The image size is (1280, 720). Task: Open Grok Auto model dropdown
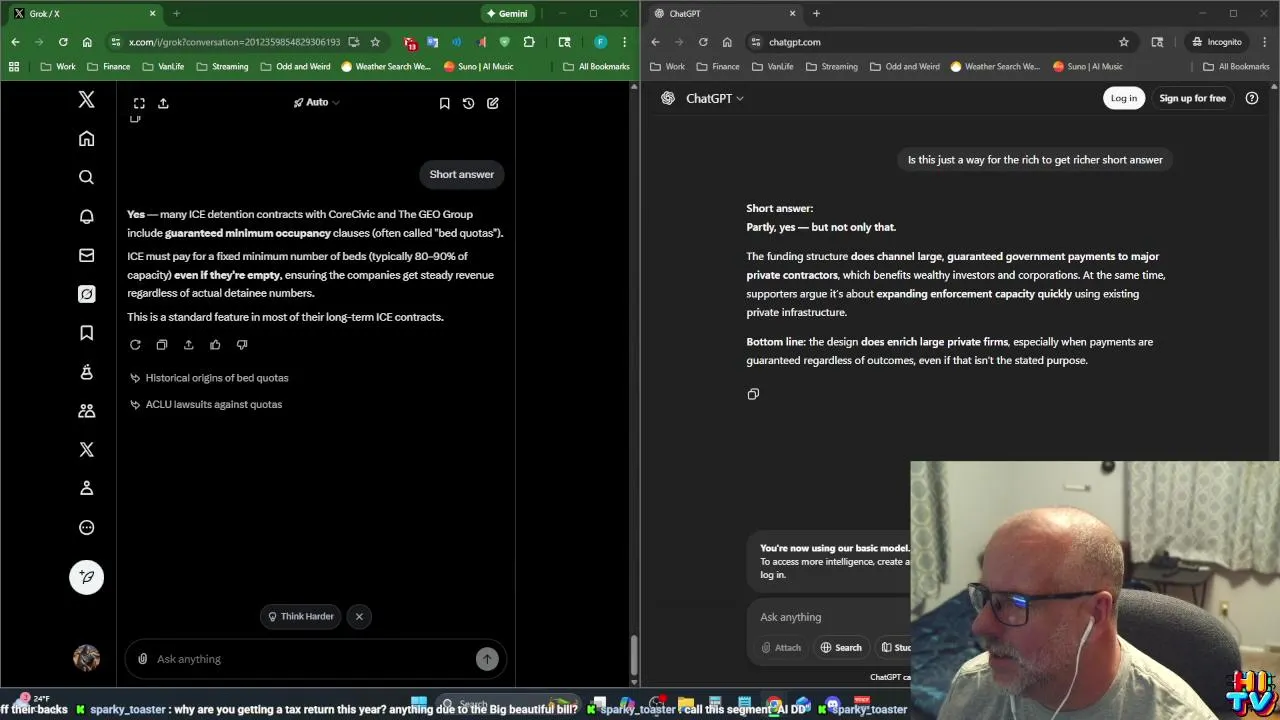click(316, 102)
